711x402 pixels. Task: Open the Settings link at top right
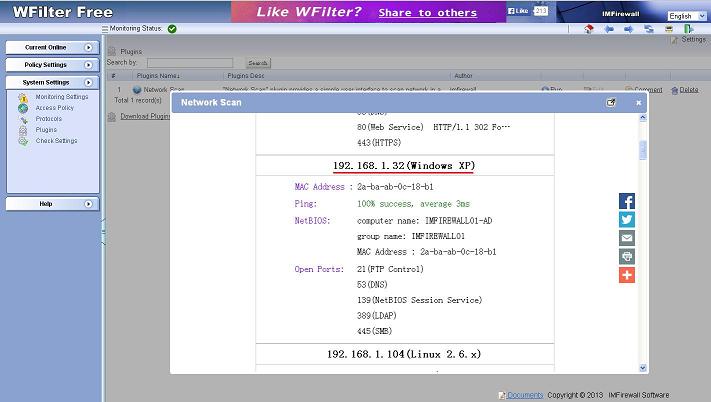tap(693, 39)
